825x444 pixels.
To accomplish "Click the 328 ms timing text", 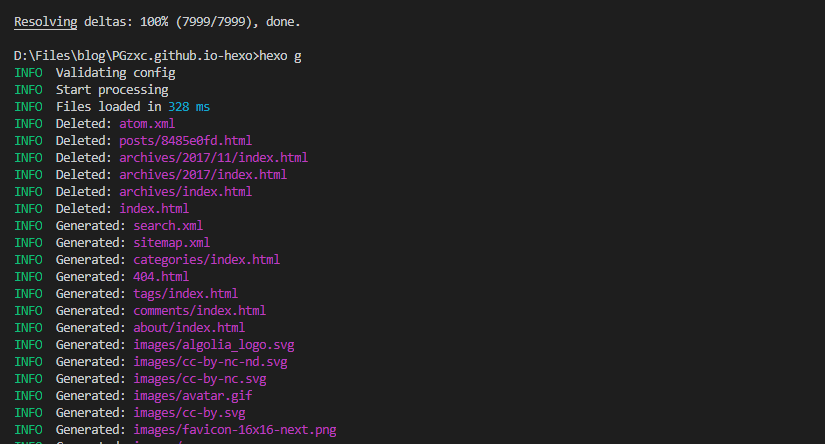I will coord(189,107).
